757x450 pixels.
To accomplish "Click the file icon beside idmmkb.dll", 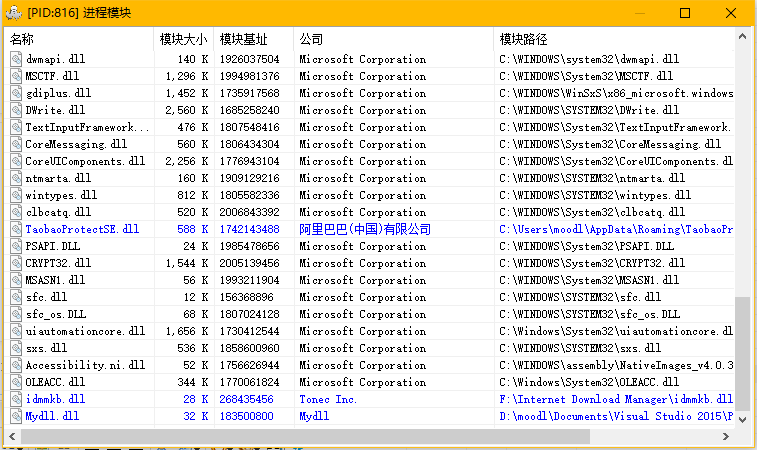I will pos(16,399).
